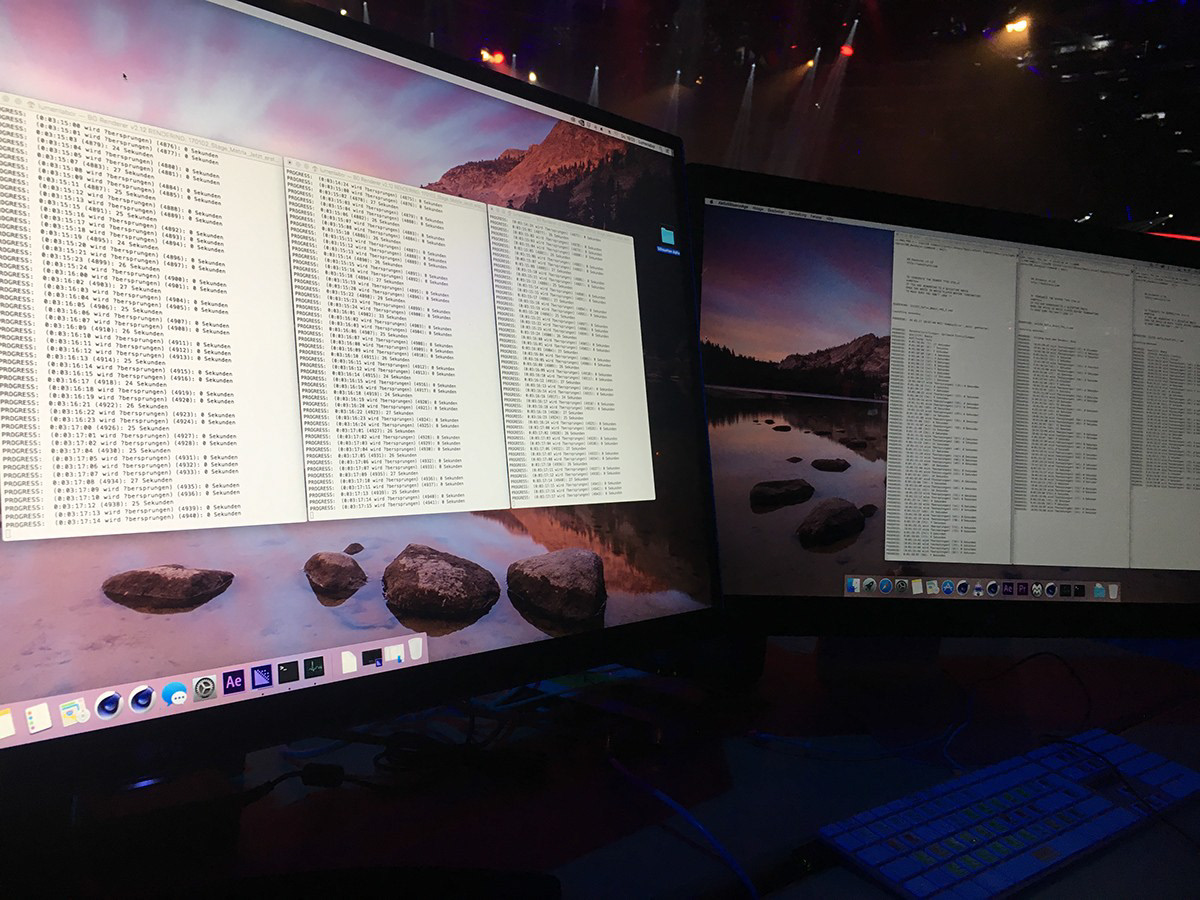Open the blue desktop folder on the left monitor
The width and height of the screenshot is (1200, 900).
(668, 237)
